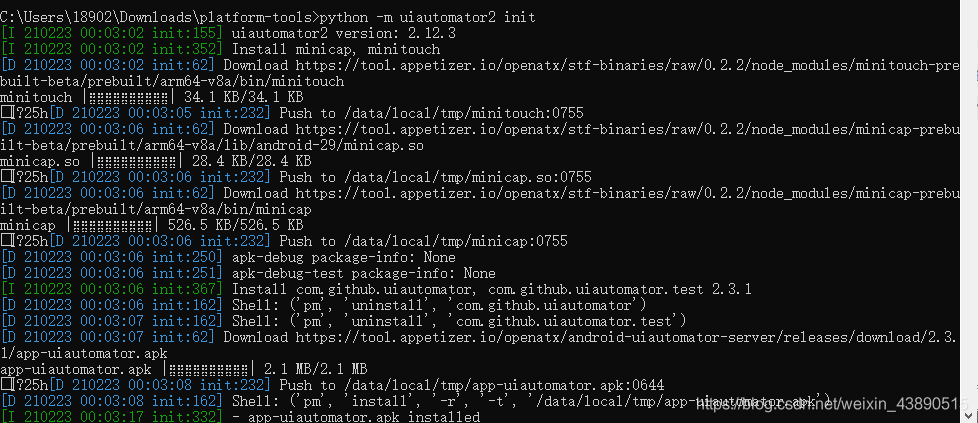Click the Push app-uiautomator.apk:0644 line
Screen dimensions: 978x423
point(470,385)
